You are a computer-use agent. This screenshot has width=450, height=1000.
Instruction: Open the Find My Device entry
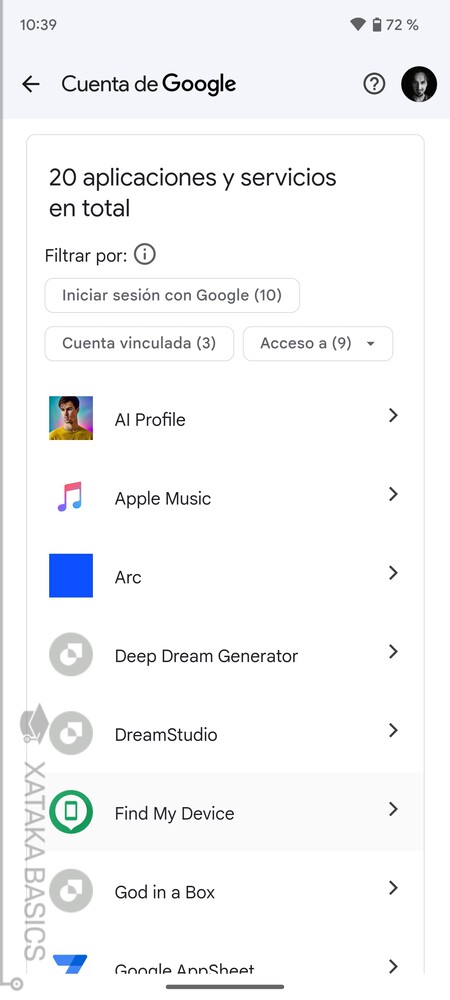pyautogui.click(x=225, y=811)
